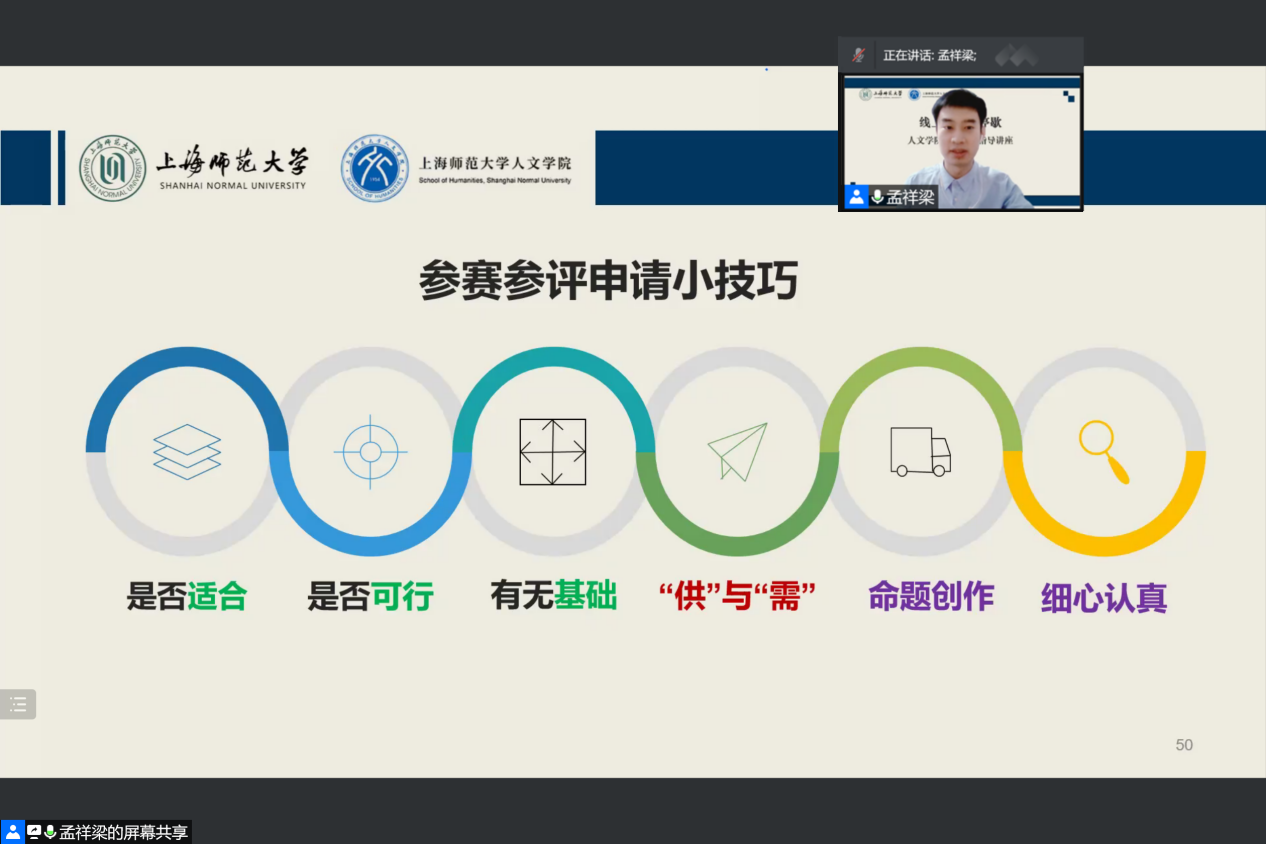Click the Shanghai Normal University logo
Viewport: 1266px width, 844px height.
pyautogui.click(x=113, y=168)
